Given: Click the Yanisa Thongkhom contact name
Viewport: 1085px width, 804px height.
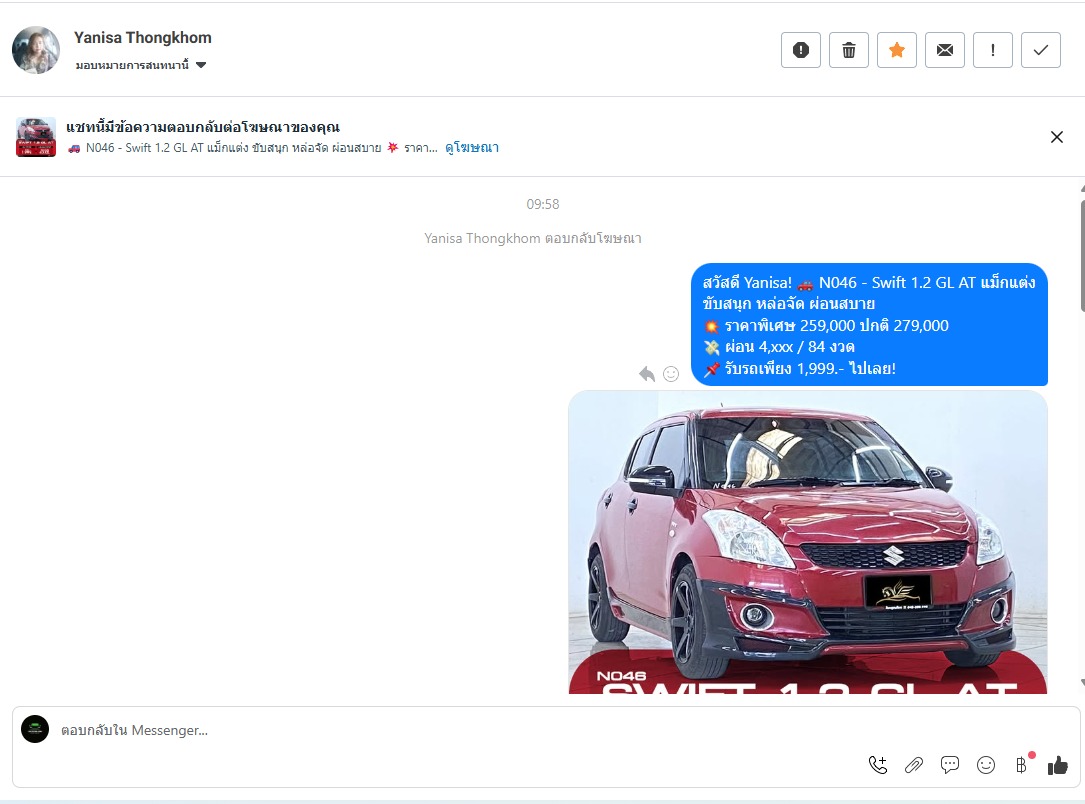Looking at the screenshot, I should point(143,37).
